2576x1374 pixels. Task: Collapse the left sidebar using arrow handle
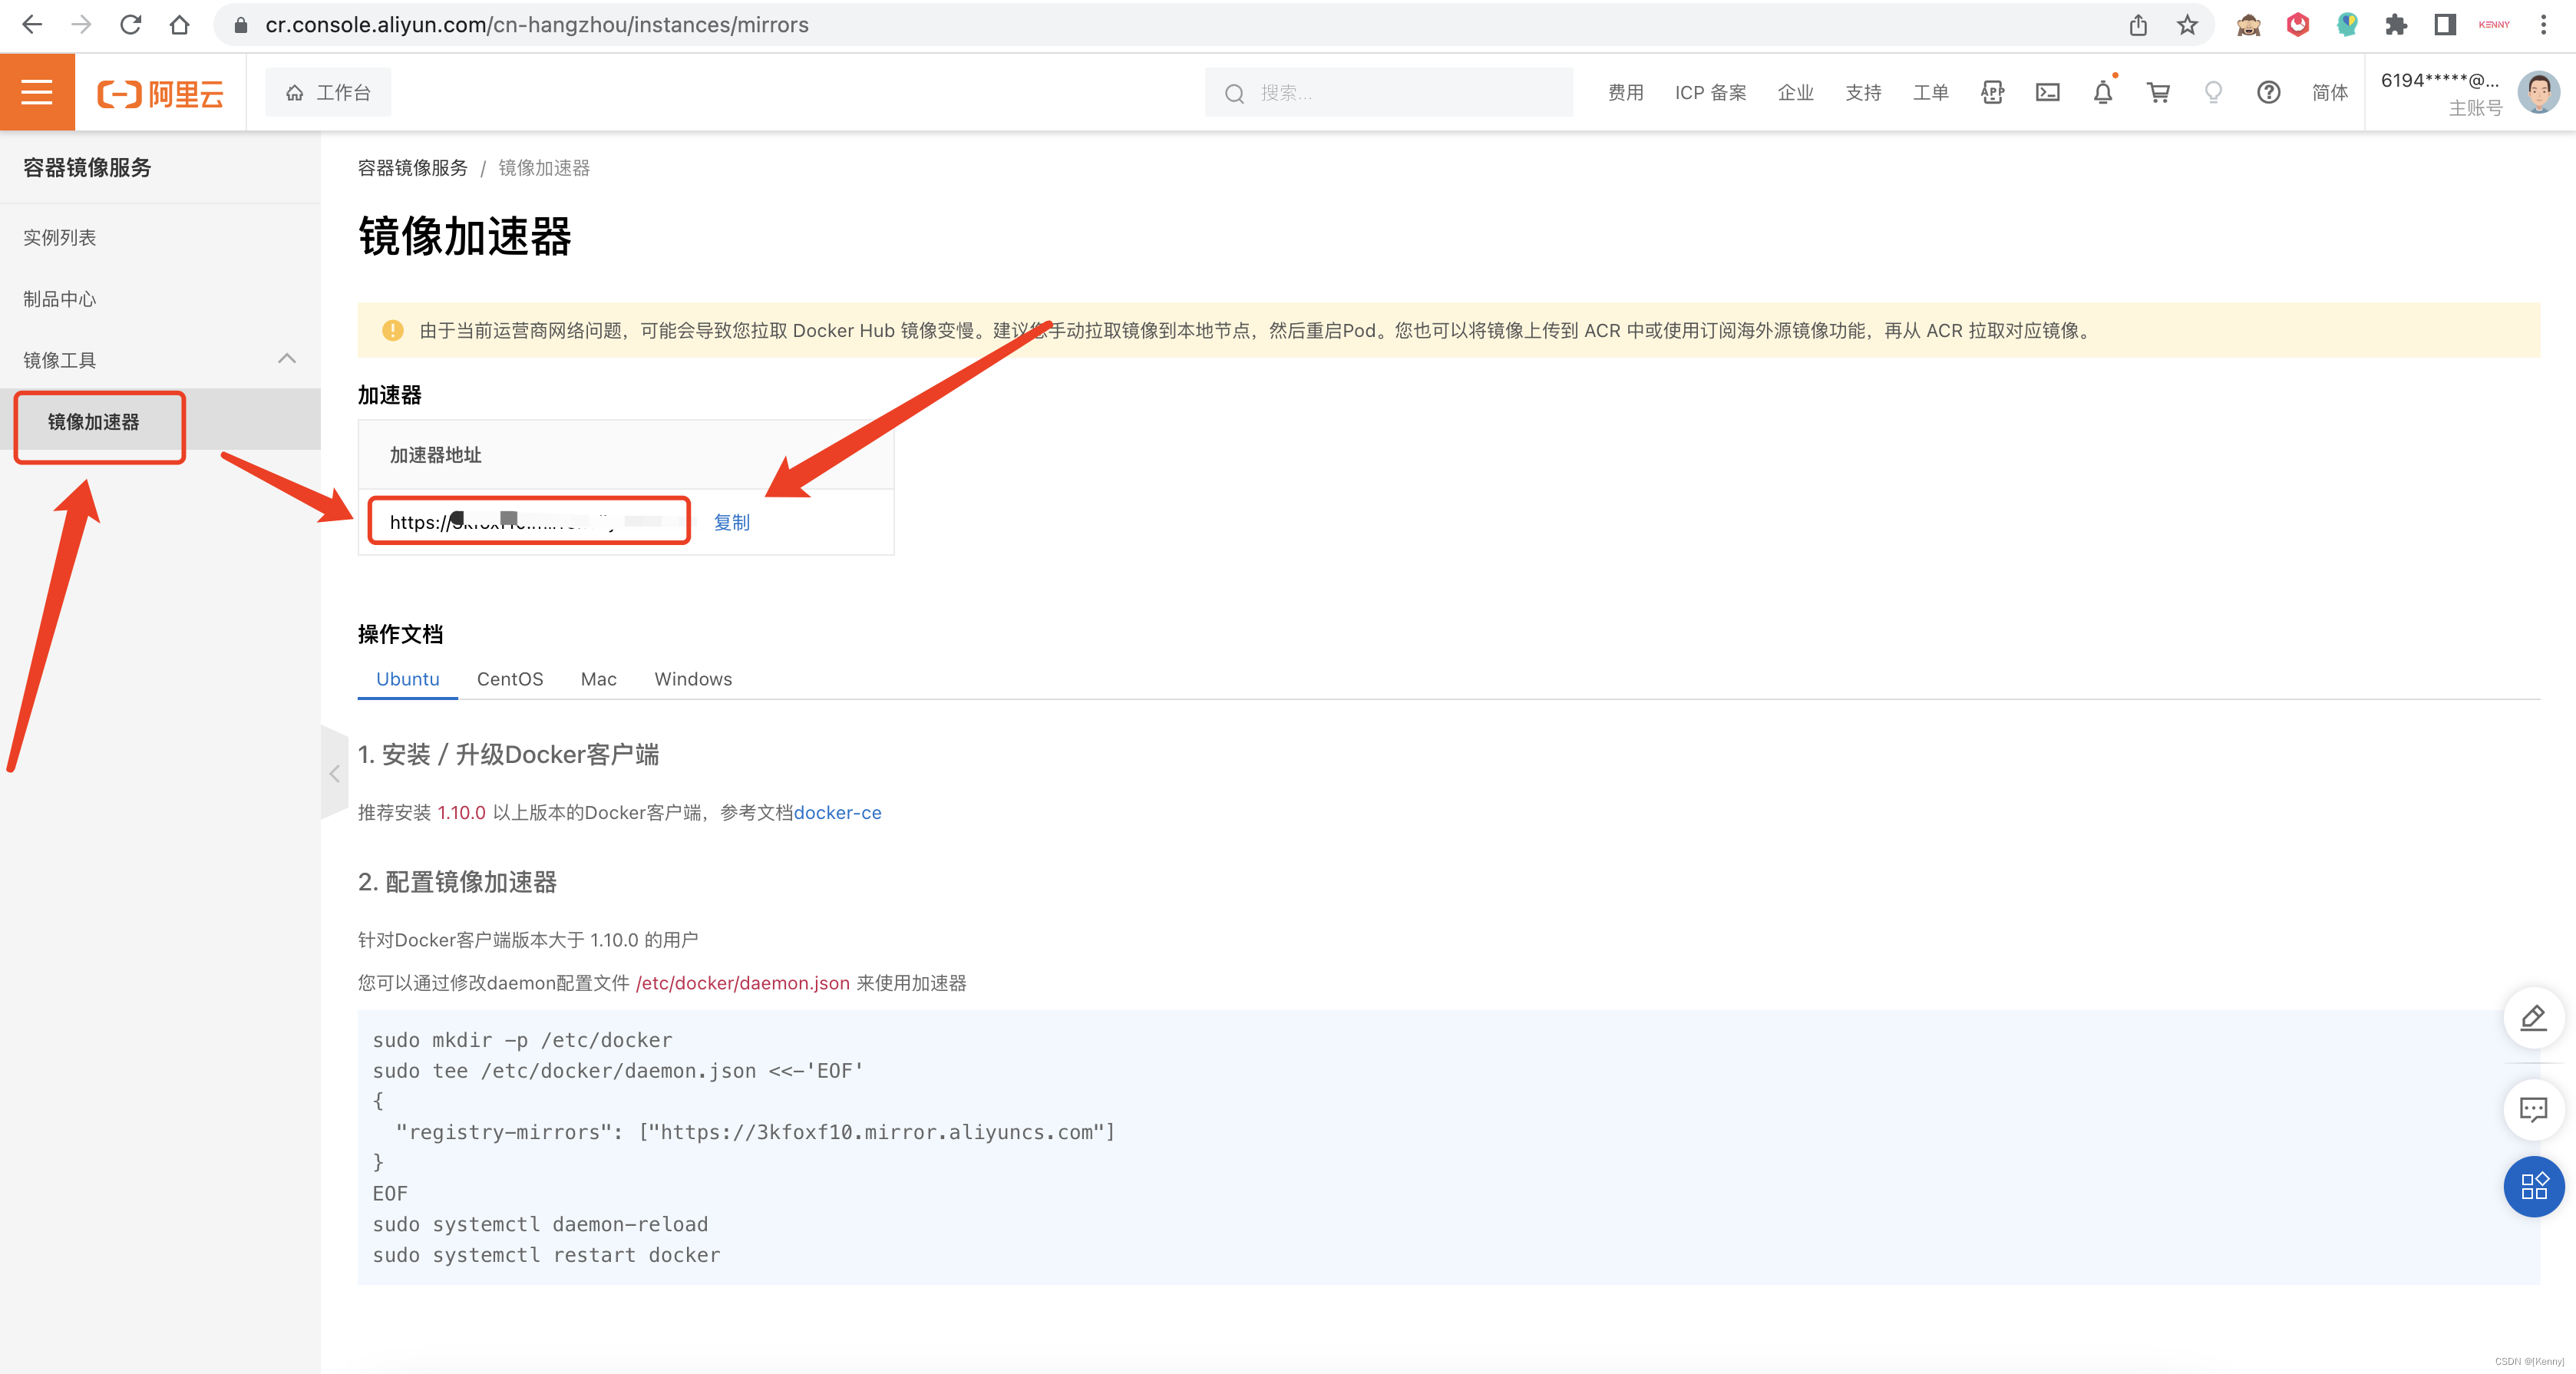[334, 774]
